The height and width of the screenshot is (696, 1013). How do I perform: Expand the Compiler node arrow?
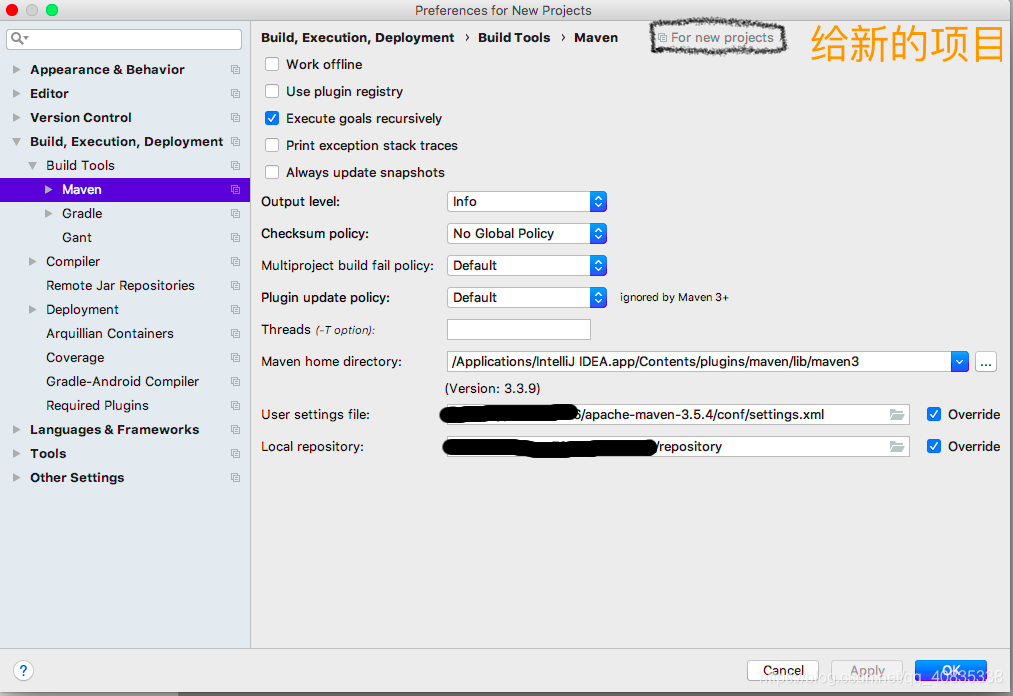(x=32, y=261)
